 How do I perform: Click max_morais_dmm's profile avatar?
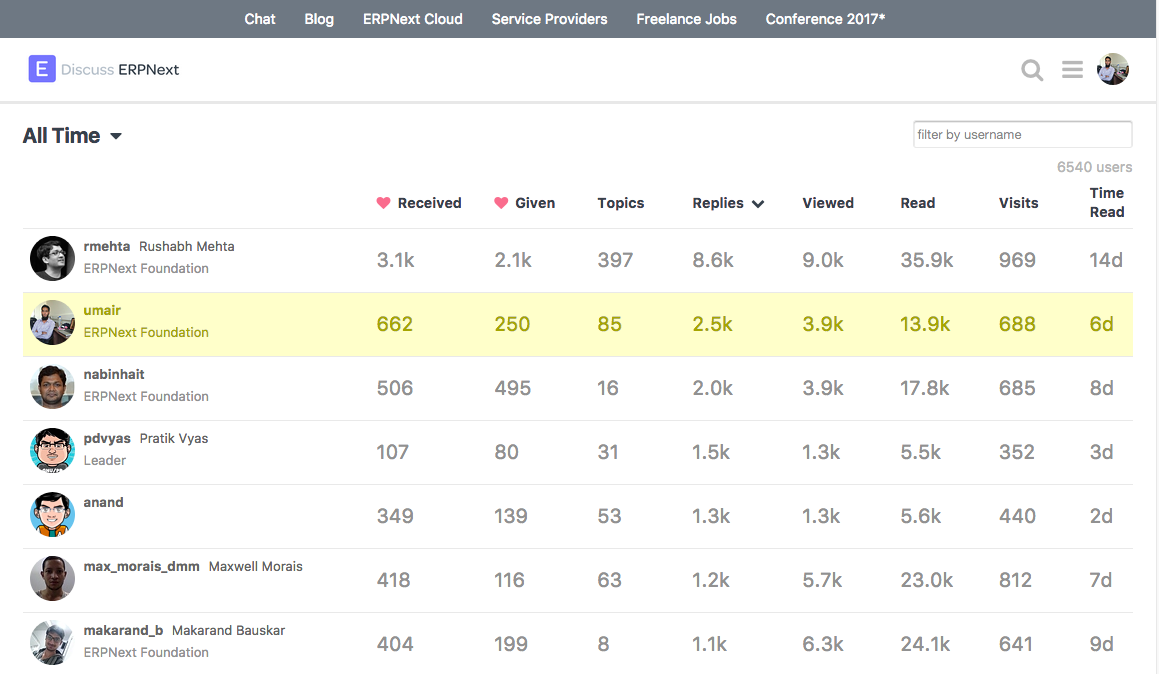click(x=52, y=579)
